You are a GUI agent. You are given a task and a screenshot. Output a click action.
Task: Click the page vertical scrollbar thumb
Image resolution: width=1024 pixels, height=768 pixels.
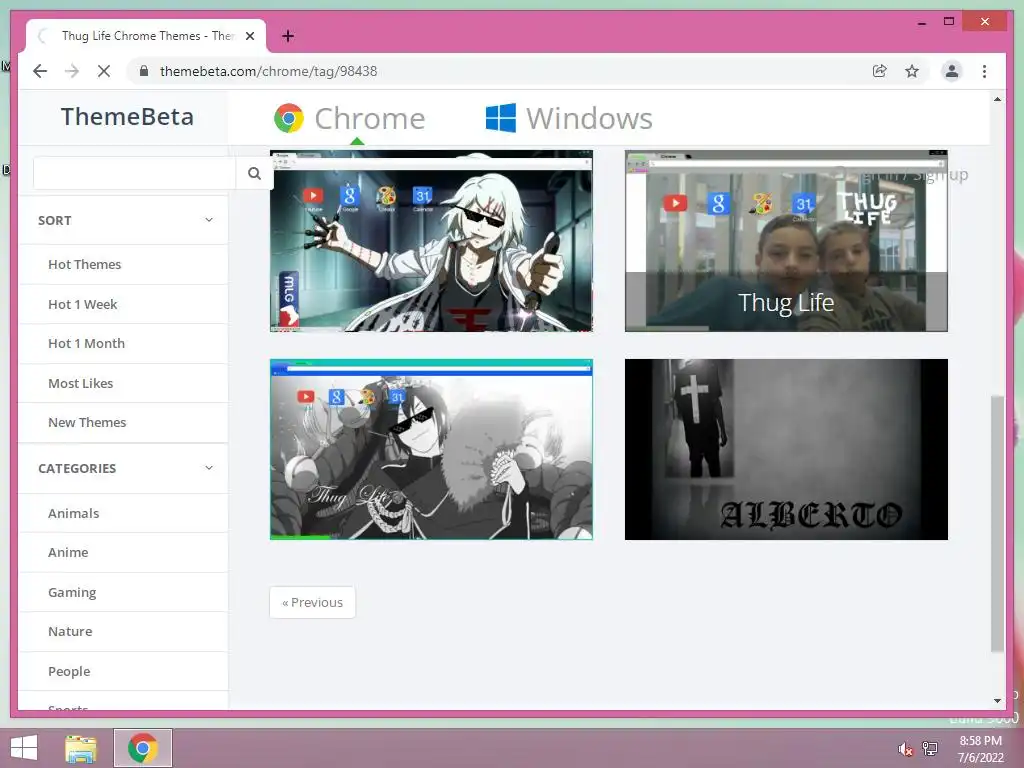coord(997,522)
